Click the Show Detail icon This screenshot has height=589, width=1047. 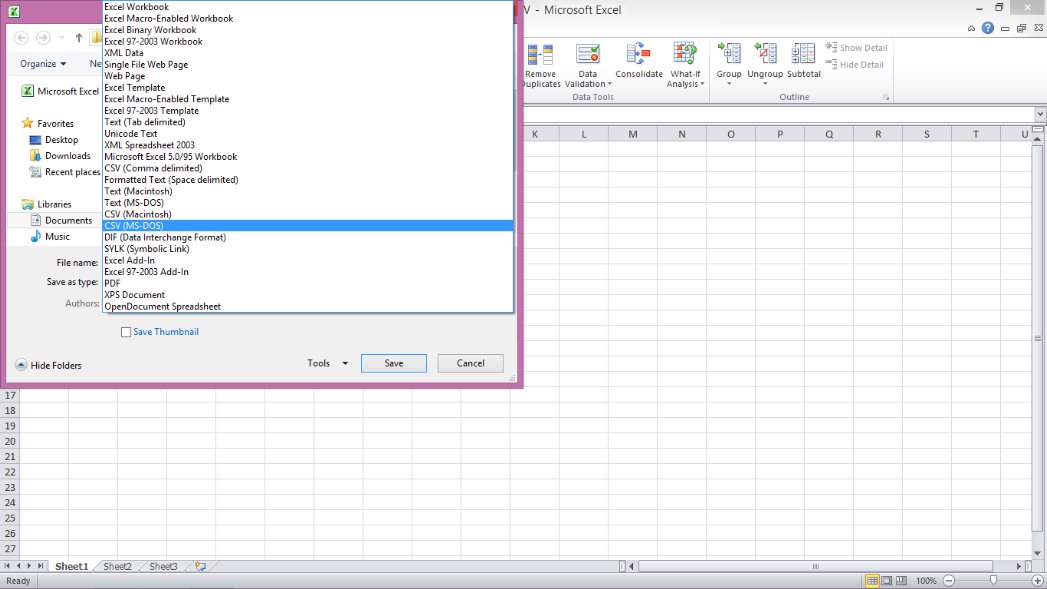coord(856,47)
